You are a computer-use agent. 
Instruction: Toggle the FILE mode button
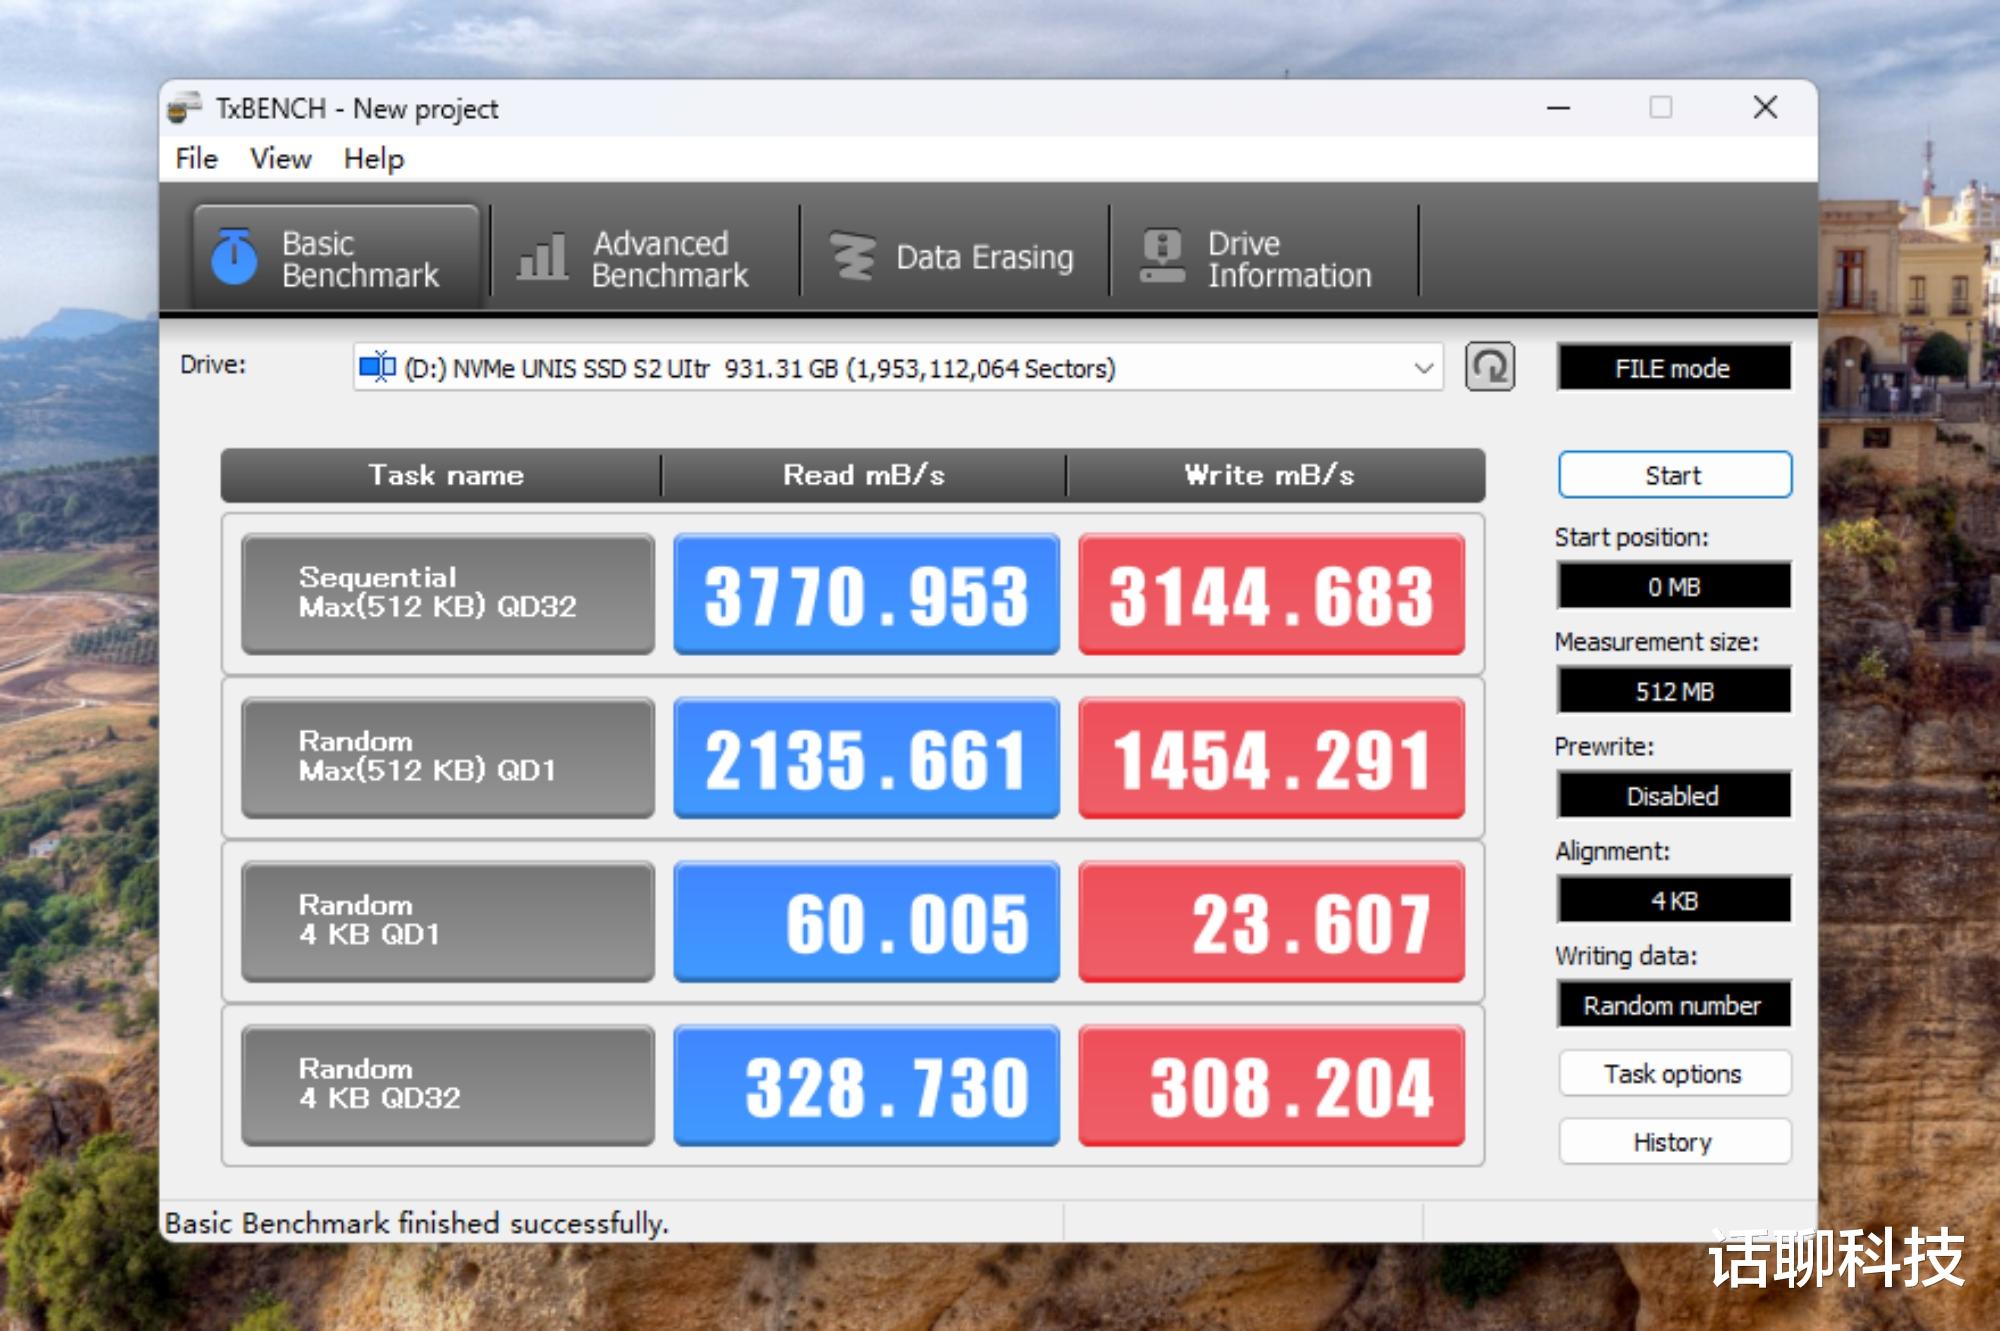point(1673,368)
